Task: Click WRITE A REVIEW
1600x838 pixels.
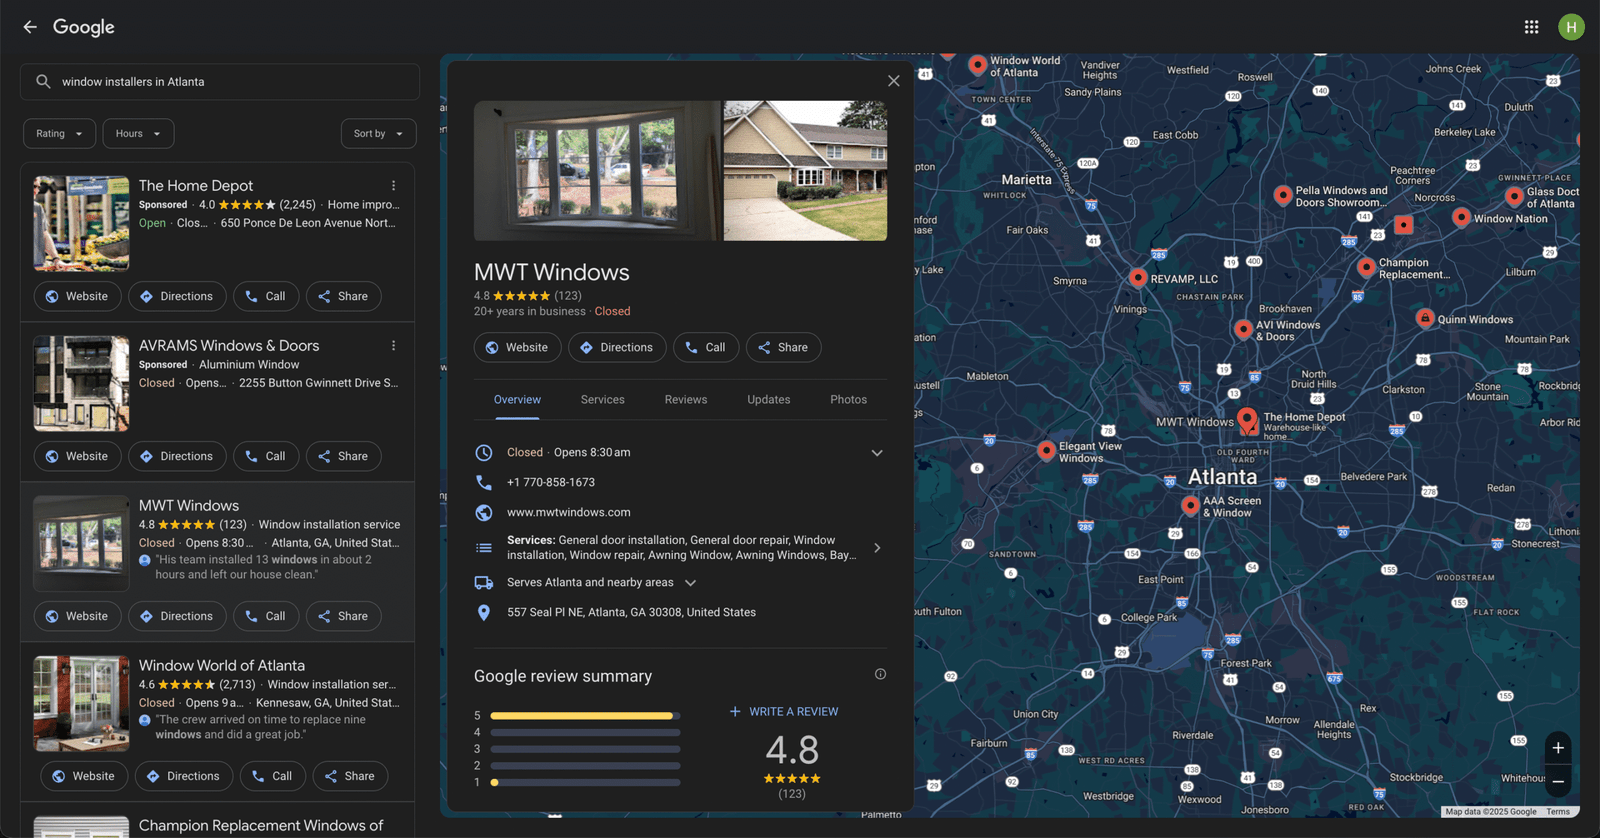Action: point(784,712)
